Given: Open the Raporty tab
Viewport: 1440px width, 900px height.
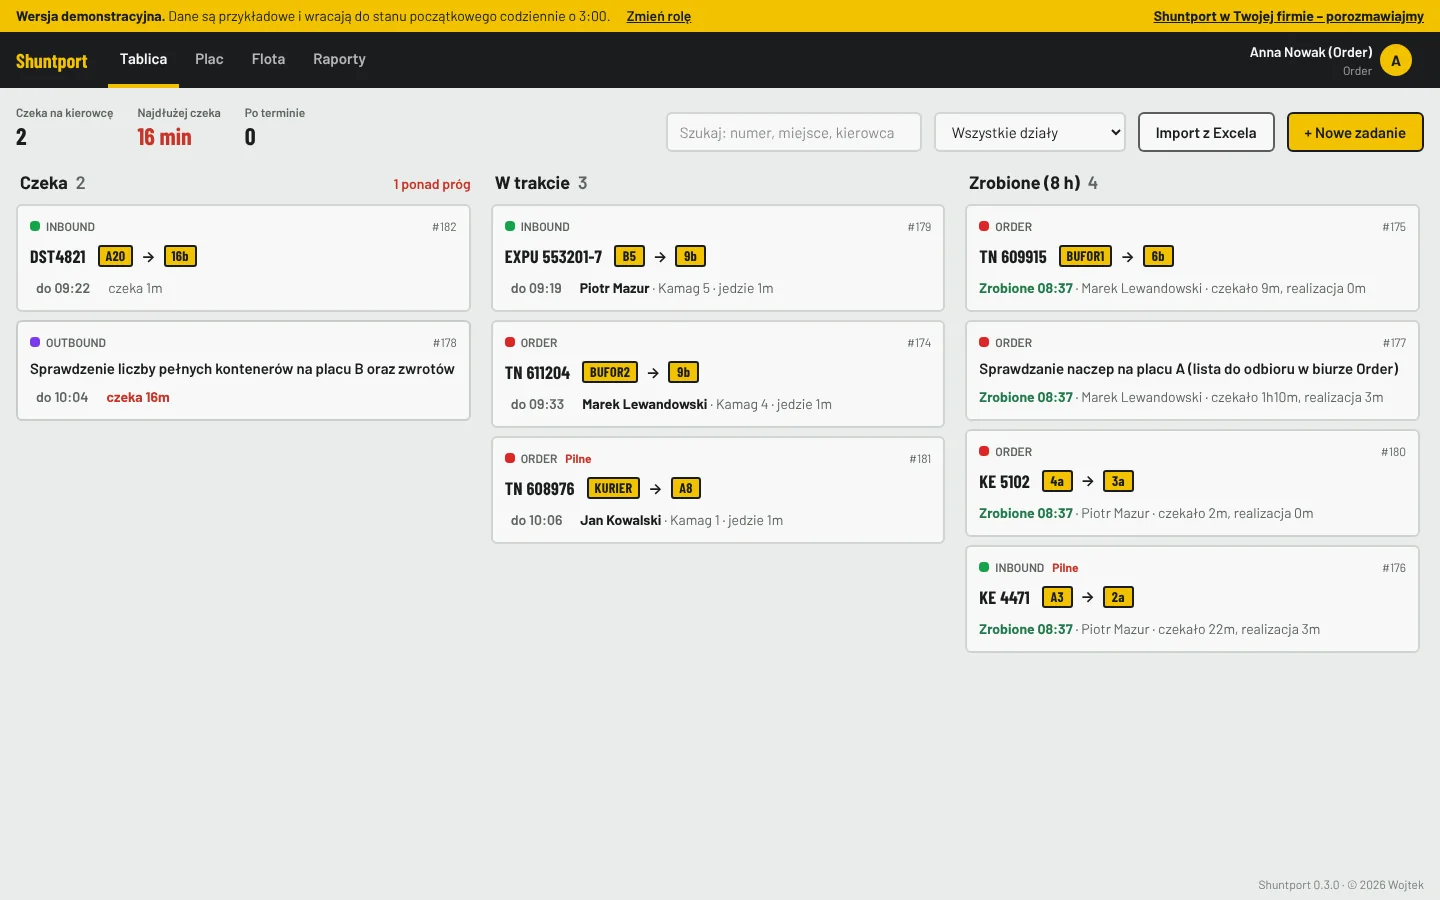Looking at the screenshot, I should pos(339,59).
